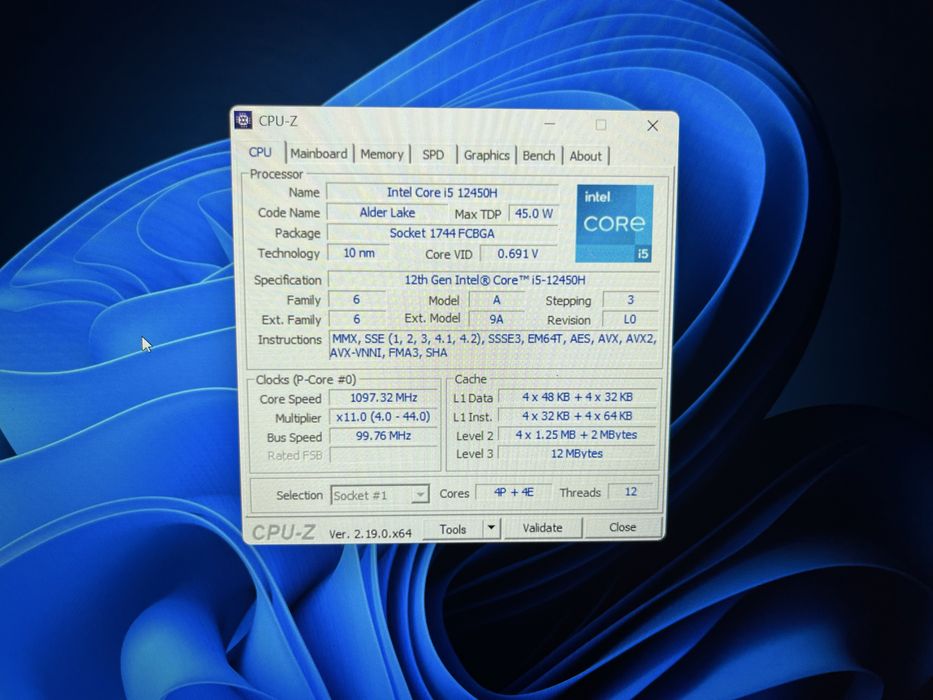The height and width of the screenshot is (700, 933).
Task: Click the Threads '12' value
Action: click(x=631, y=492)
